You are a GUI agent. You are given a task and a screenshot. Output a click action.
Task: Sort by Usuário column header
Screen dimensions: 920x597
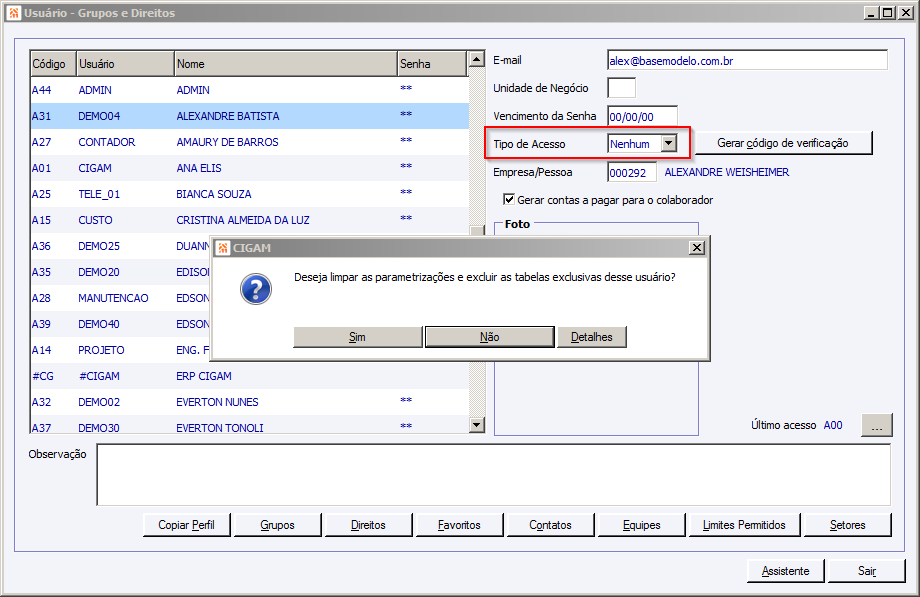126,63
